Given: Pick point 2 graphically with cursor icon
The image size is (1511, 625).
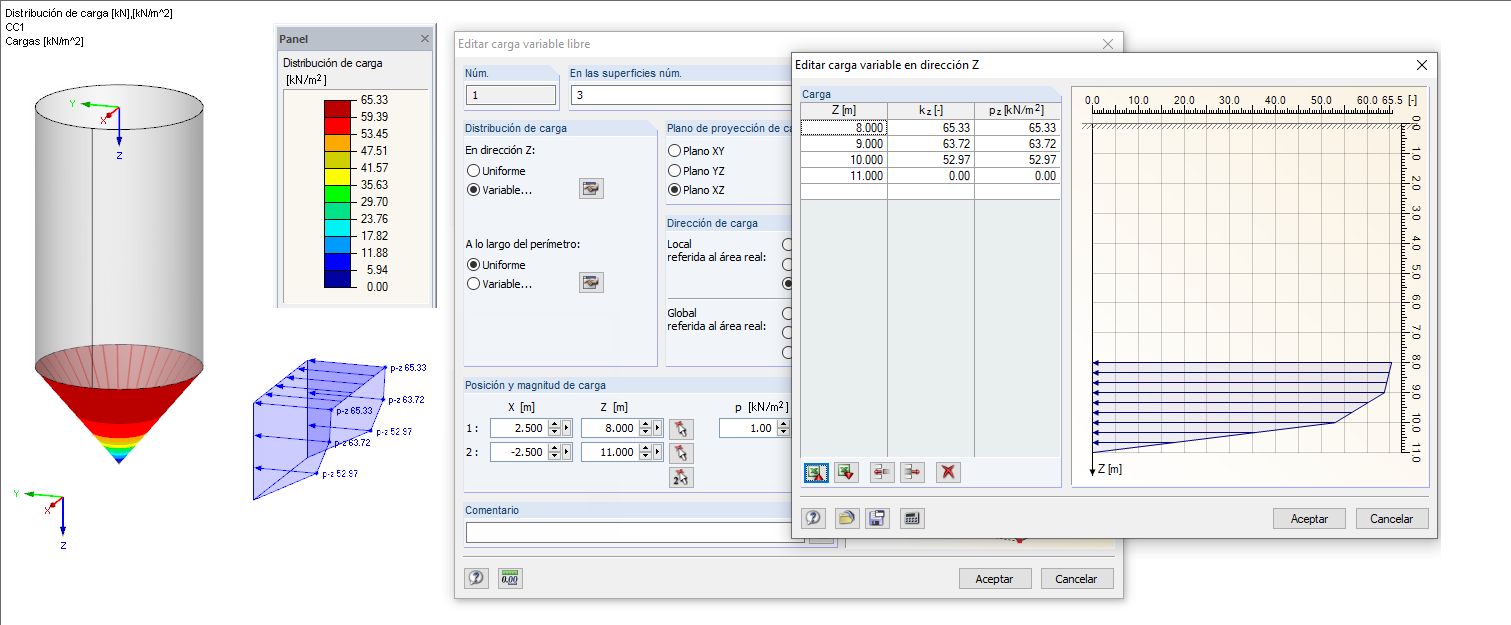Looking at the screenshot, I should coord(681,452).
